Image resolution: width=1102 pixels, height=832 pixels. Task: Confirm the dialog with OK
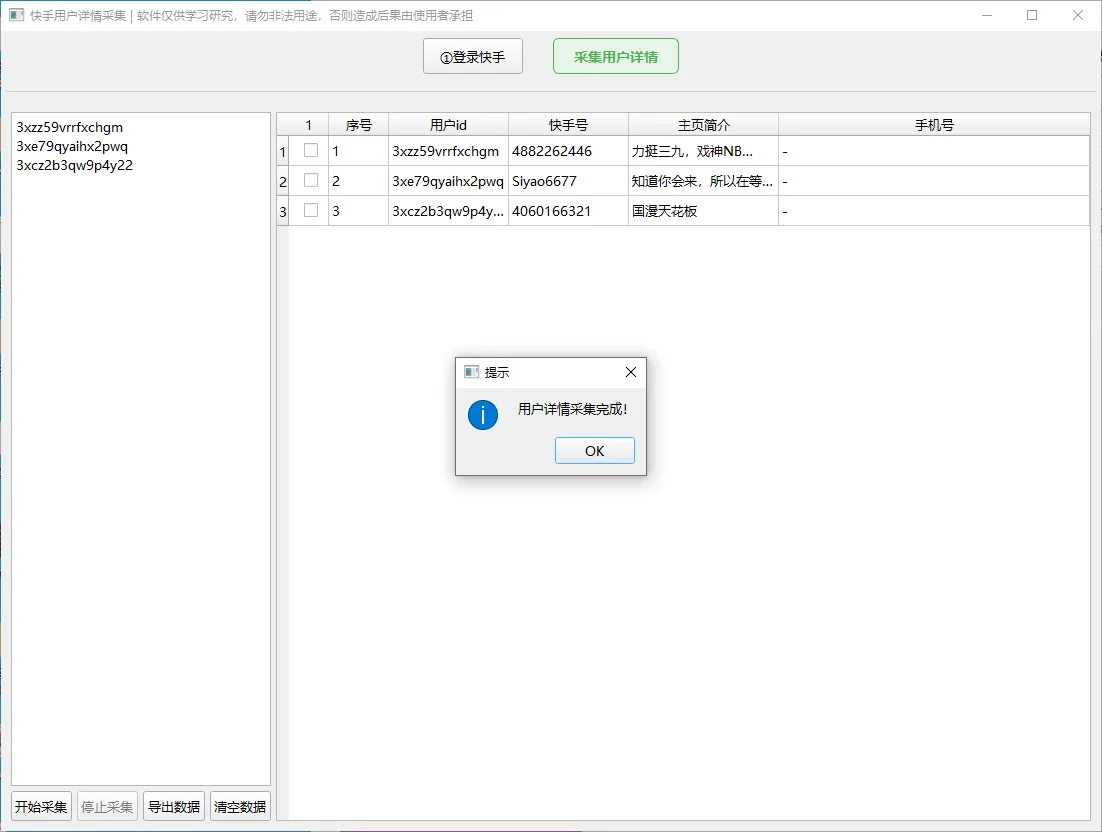coord(595,450)
